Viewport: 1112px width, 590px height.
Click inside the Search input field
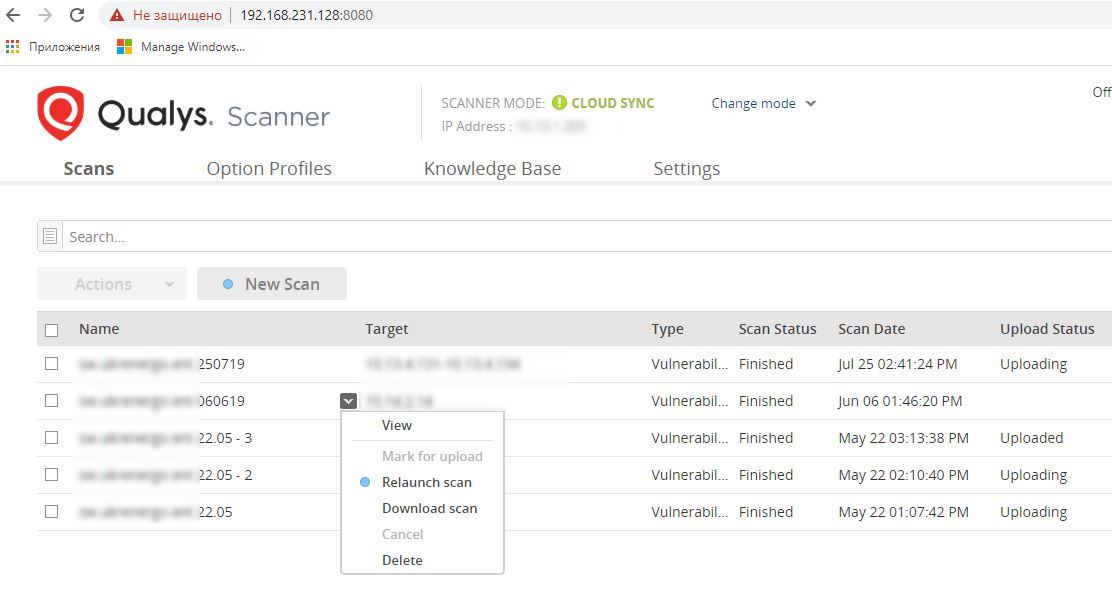(200, 236)
